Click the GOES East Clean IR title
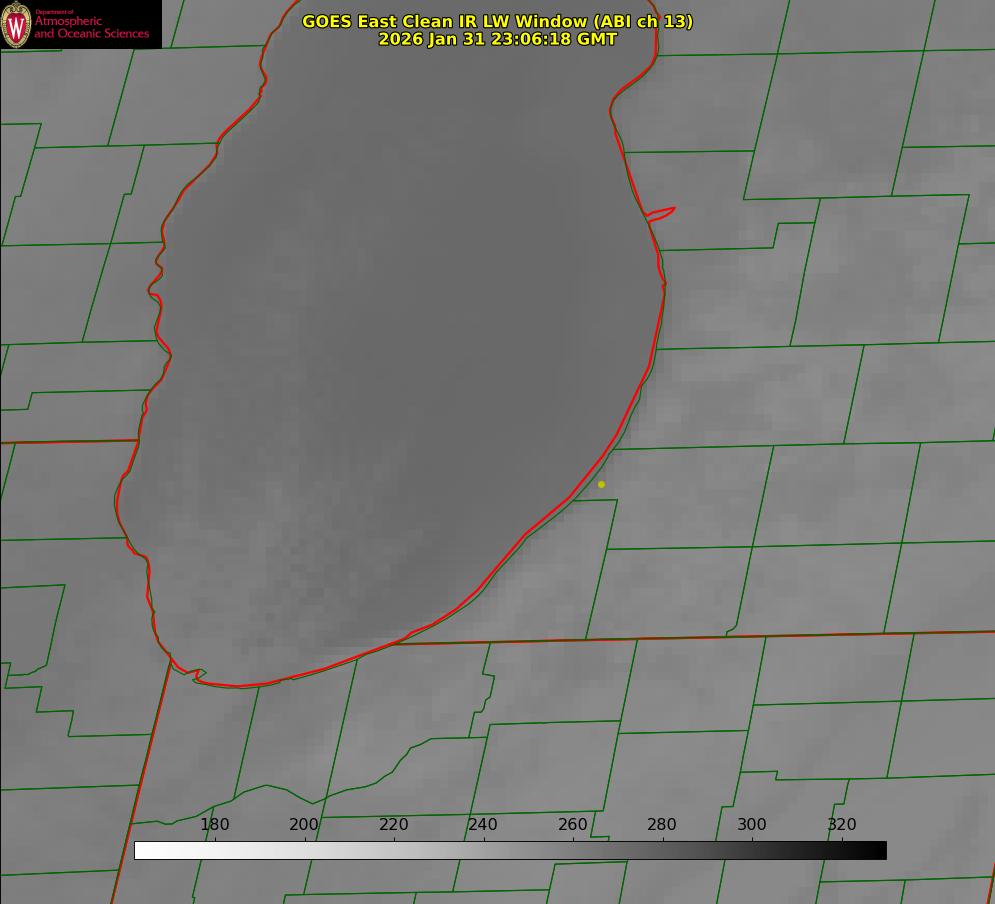995x904 pixels. (x=498, y=21)
